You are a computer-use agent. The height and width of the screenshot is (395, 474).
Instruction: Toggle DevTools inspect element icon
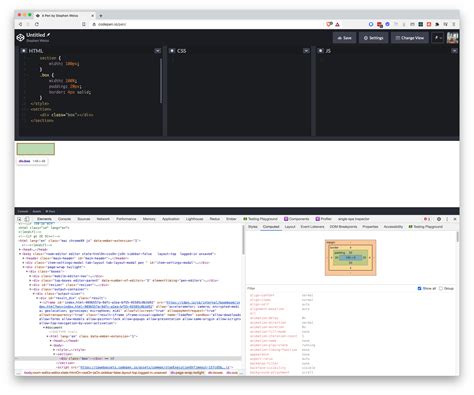19,219
